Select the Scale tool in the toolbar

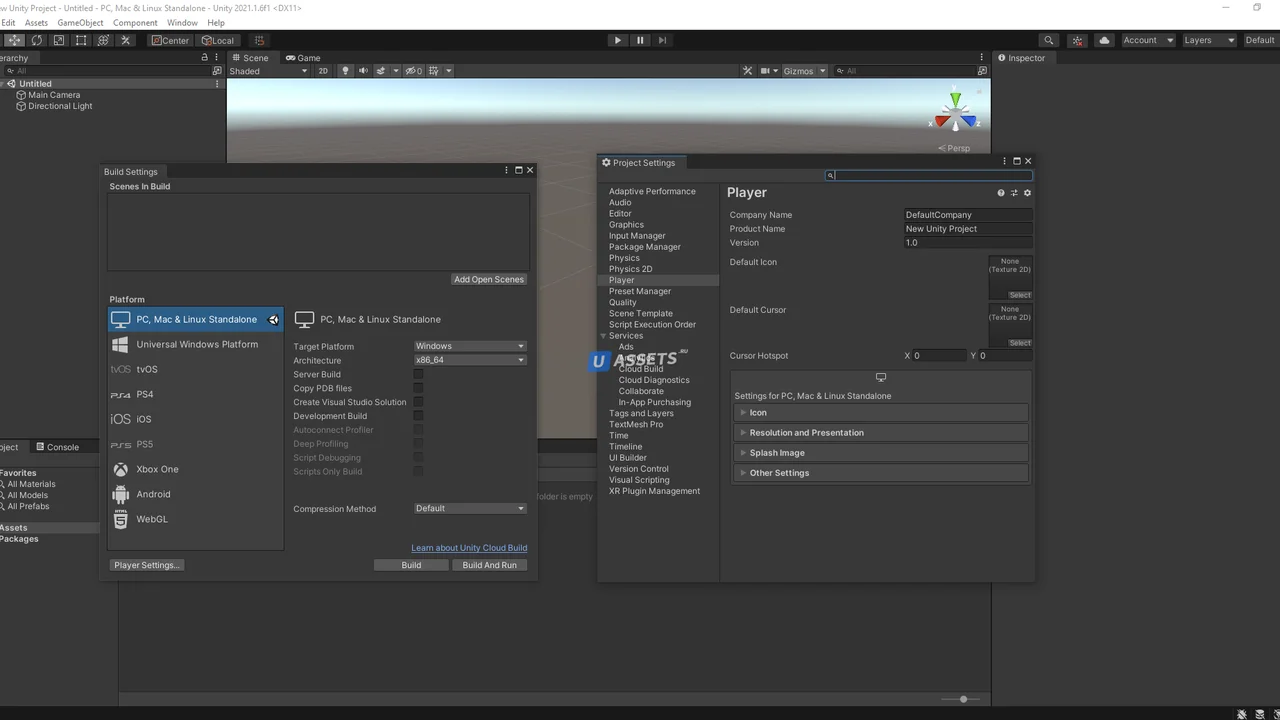click(59, 40)
